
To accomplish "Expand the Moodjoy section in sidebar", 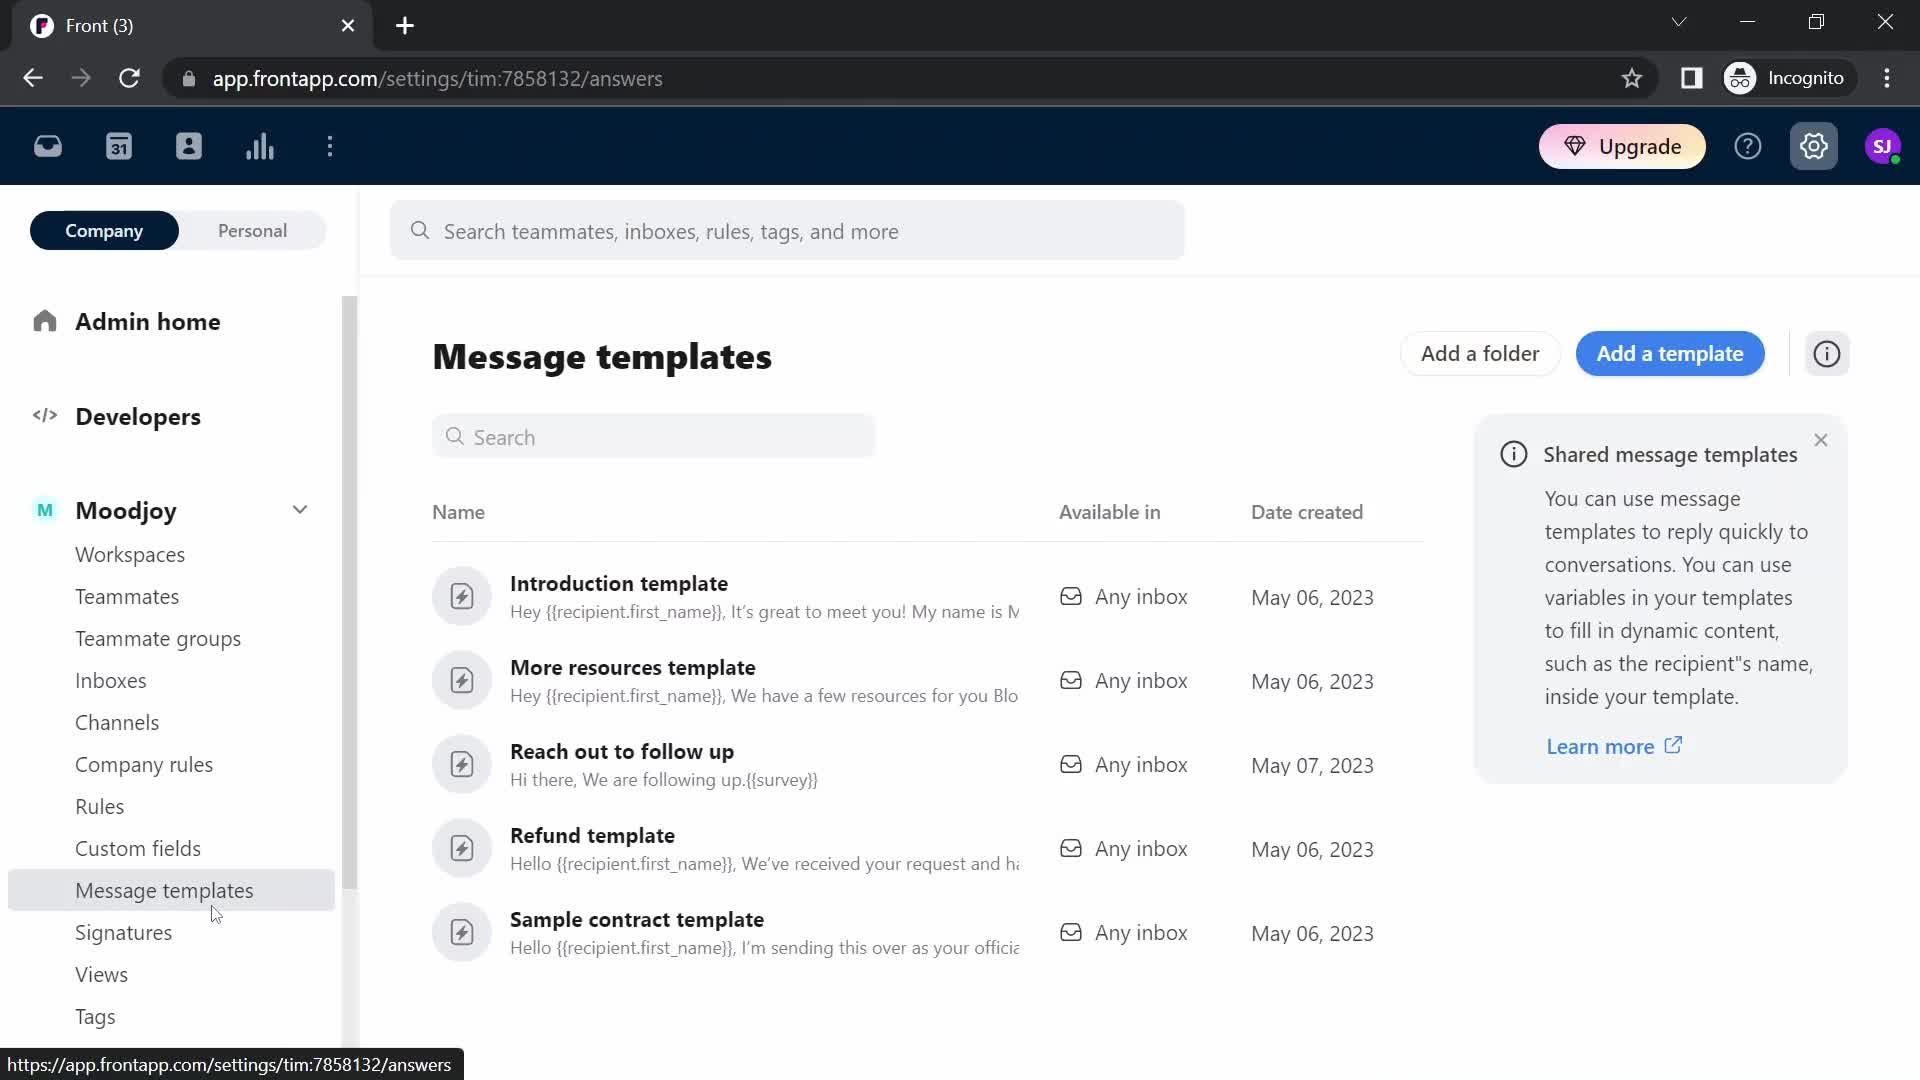I will 301,510.
